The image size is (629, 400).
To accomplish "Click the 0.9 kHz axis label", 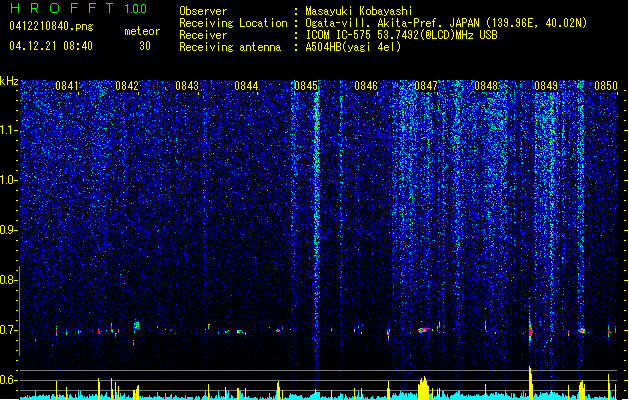I will click(x=9, y=230).
